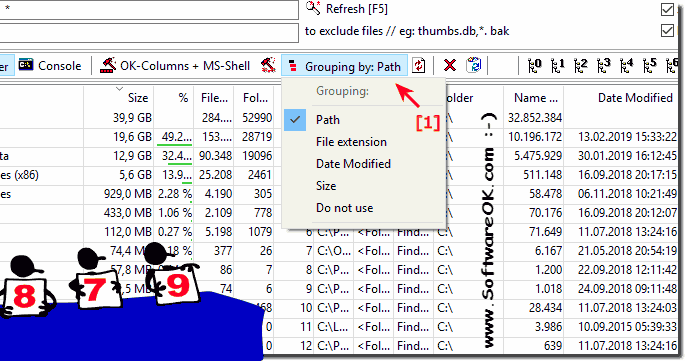The height and width of the screenshot is (361, 685).
Task: Click the 3.986 name value cell
Action: pos(548,327)
